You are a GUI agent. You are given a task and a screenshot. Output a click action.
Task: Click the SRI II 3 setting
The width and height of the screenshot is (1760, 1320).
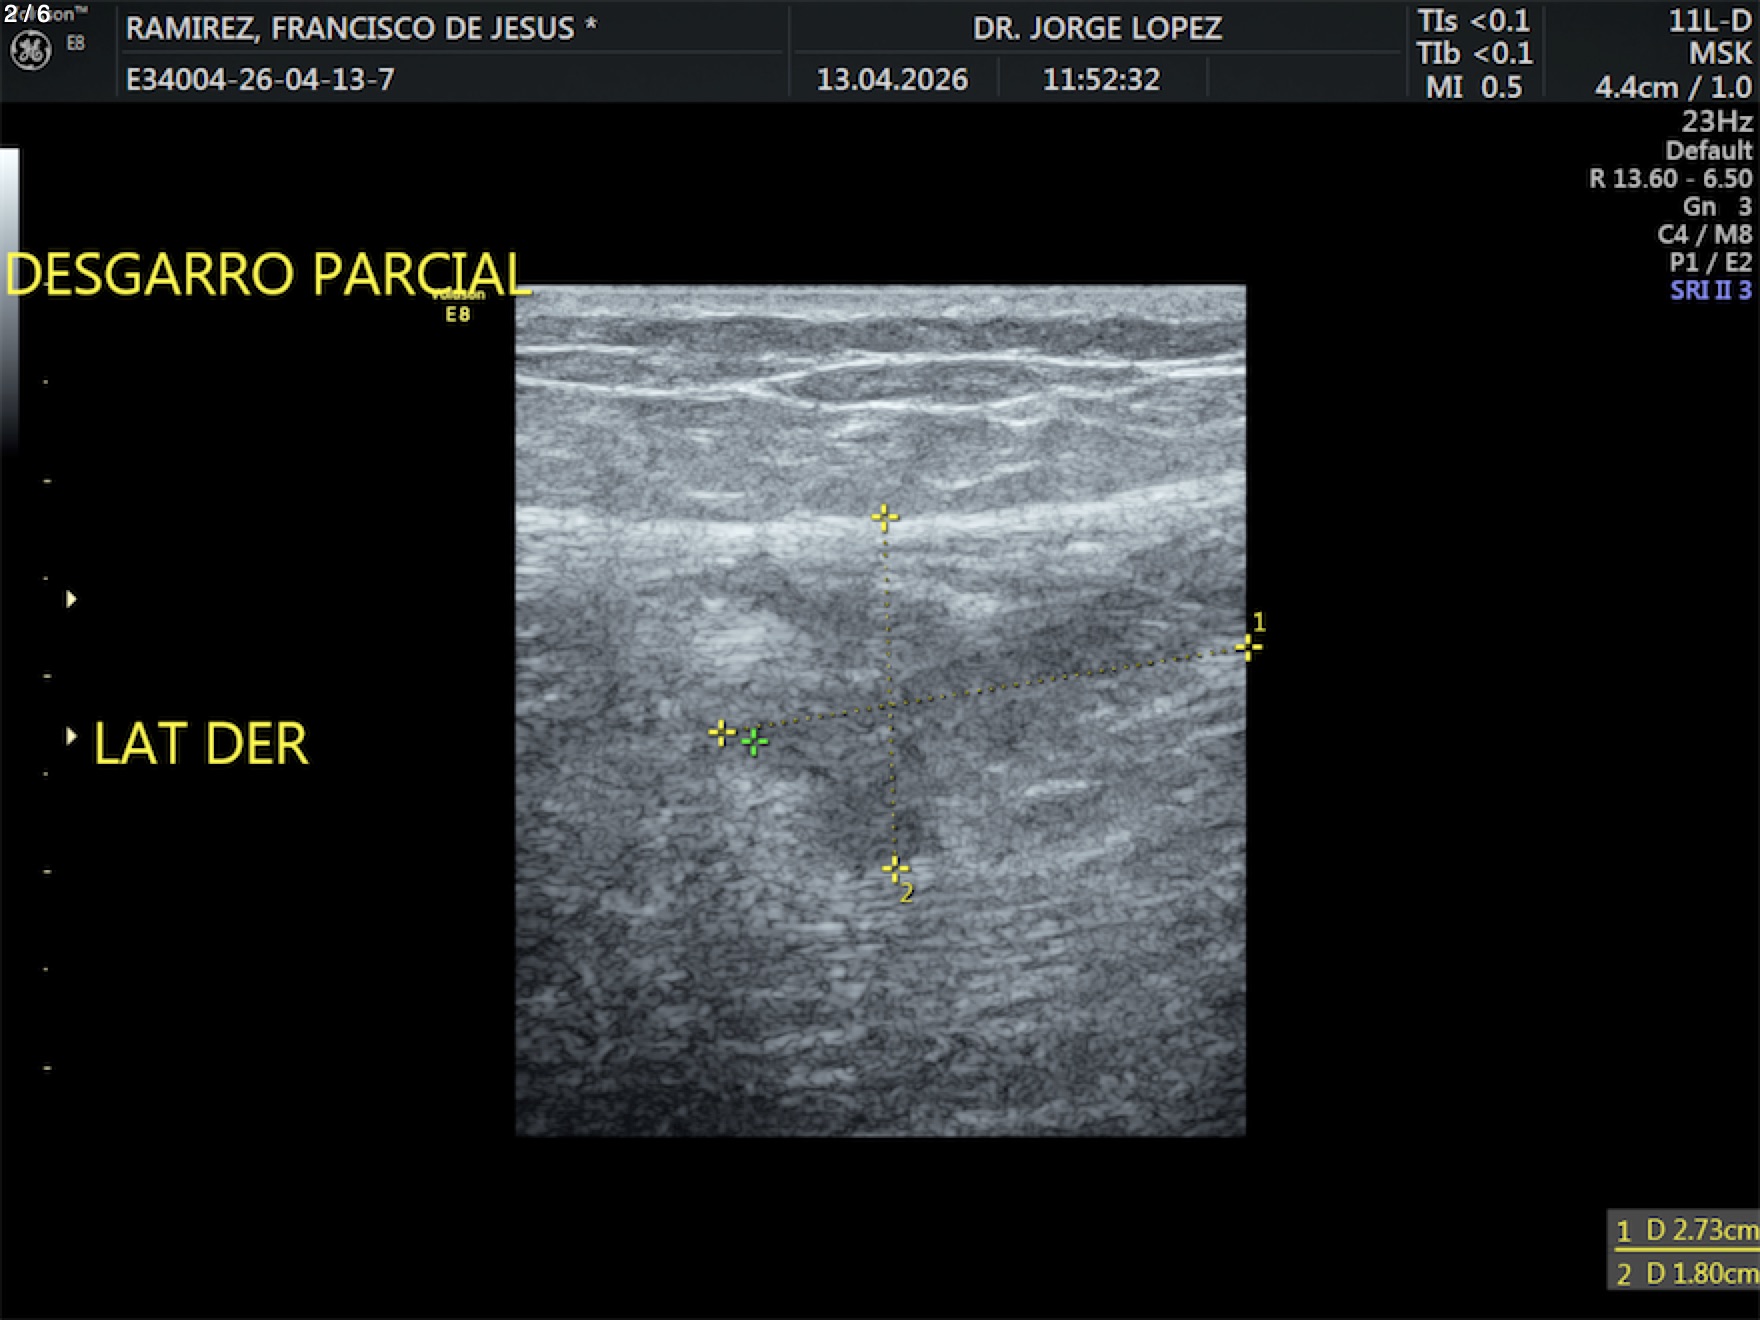pyautogui.click(x=1710, y=291)
